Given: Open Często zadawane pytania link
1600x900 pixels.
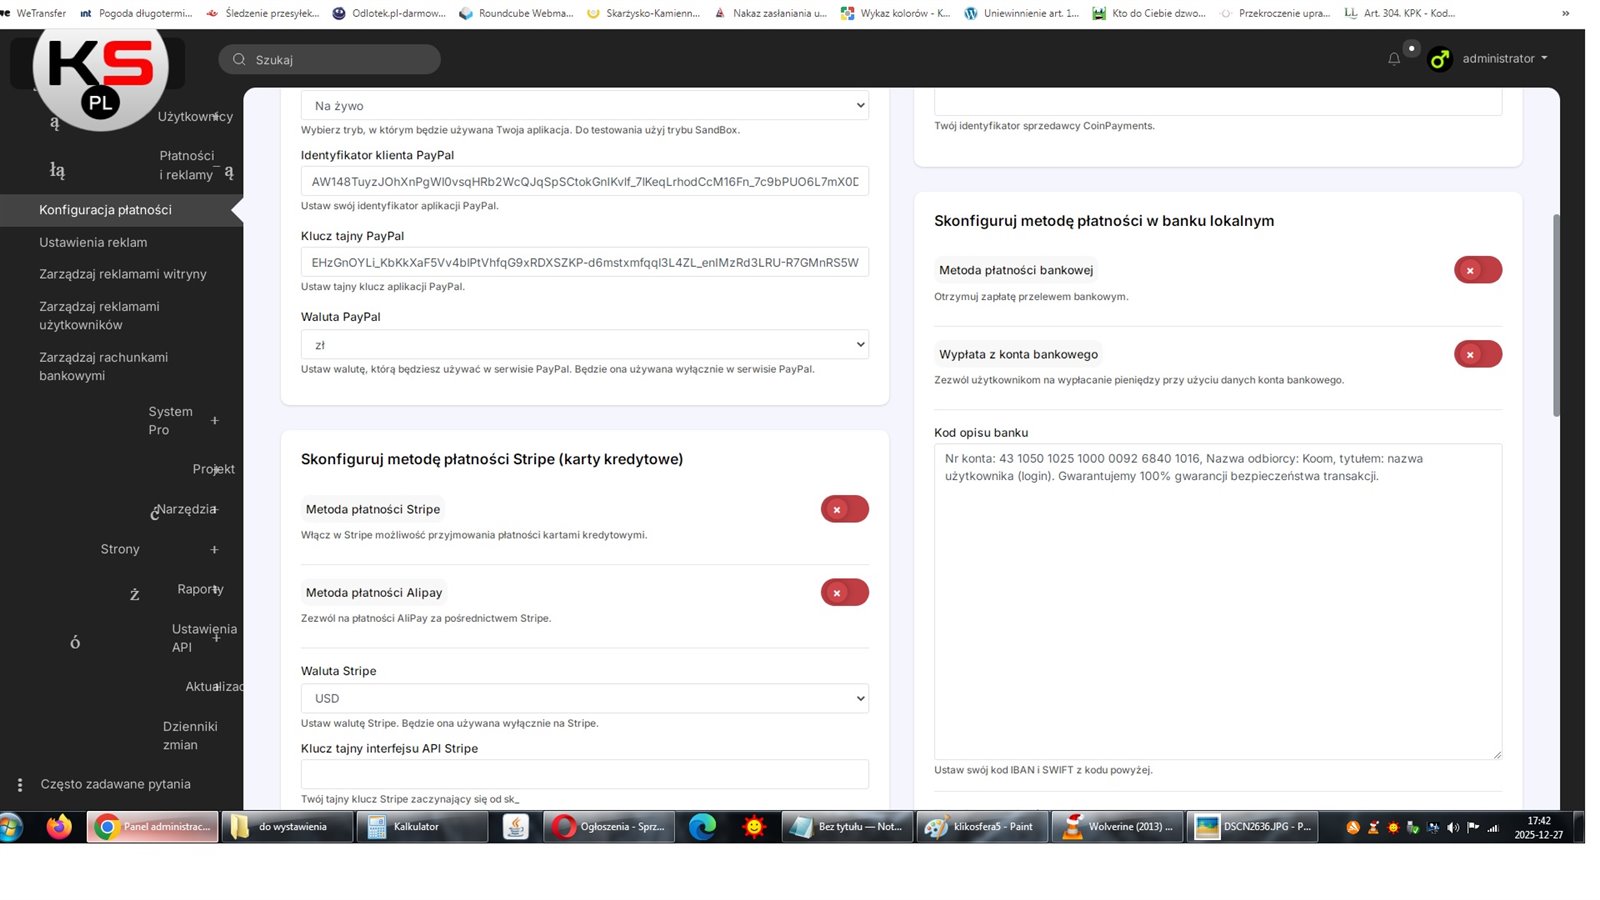Looking at the screenshot, I should click(x=115, y=784).
